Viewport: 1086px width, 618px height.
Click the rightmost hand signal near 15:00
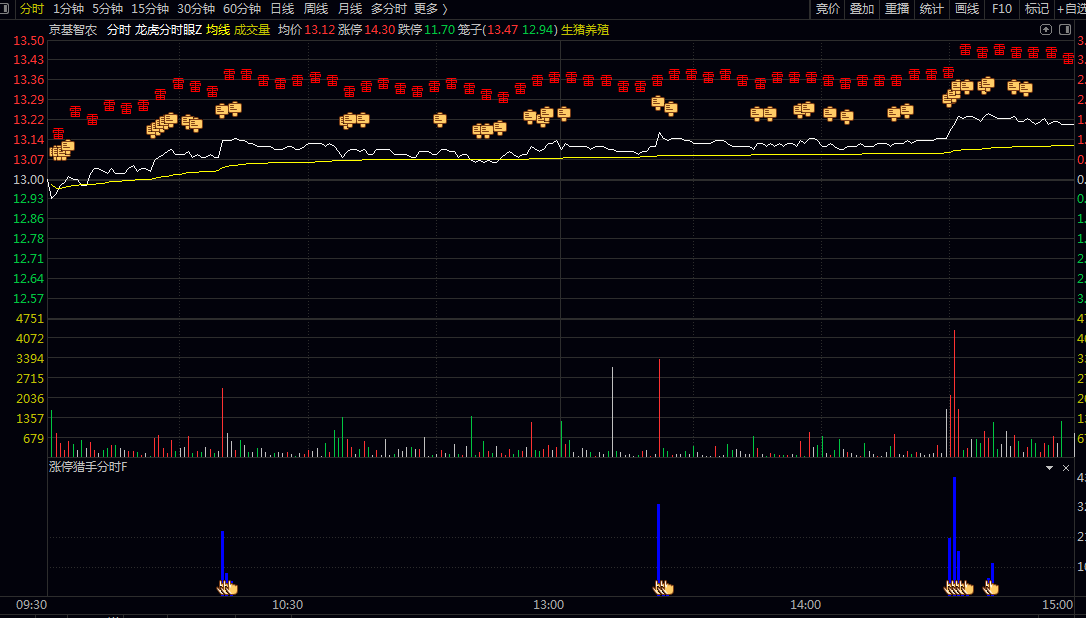coord(991,587)
